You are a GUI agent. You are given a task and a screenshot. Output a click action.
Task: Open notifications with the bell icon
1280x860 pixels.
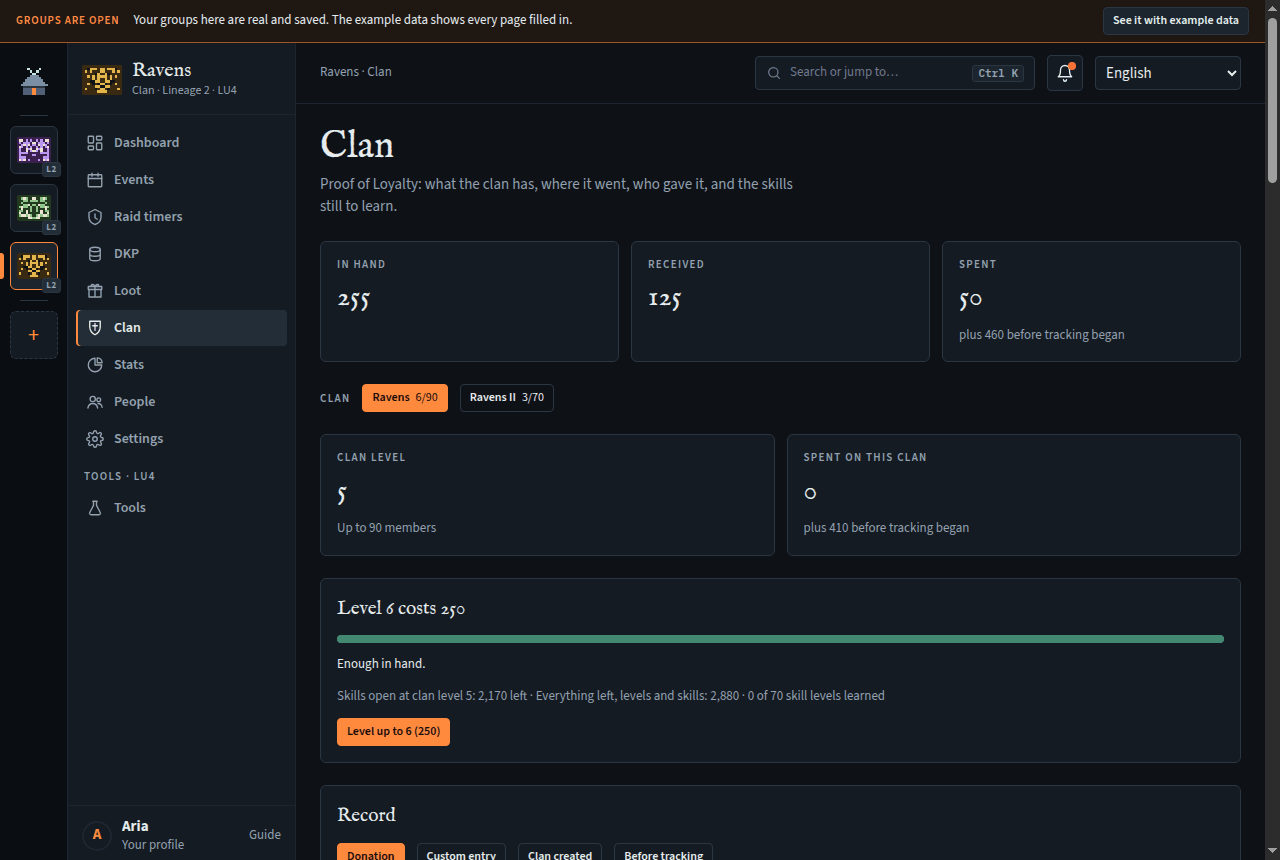1065,73
